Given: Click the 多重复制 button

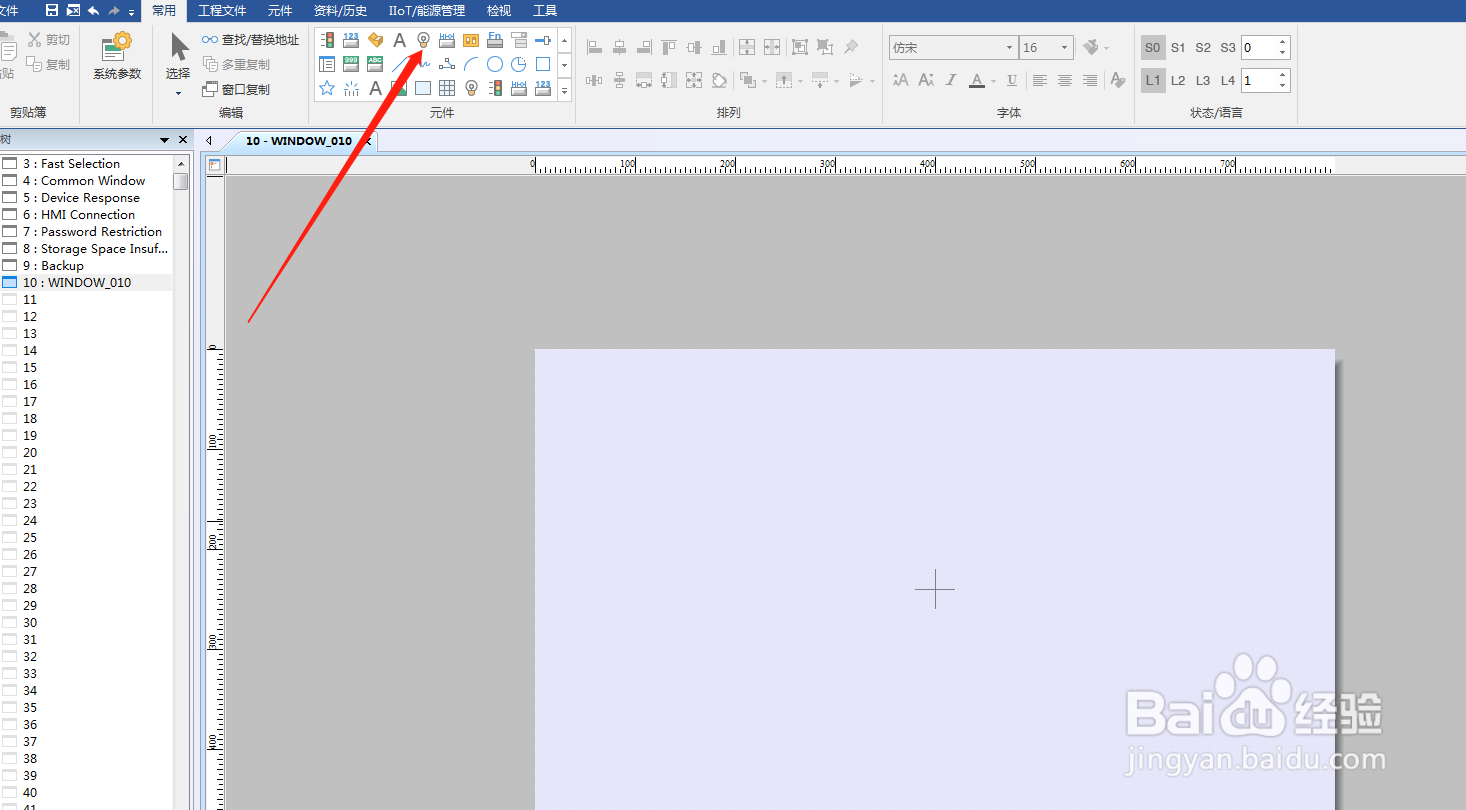Looking at the screenshot, I should 236,64.
